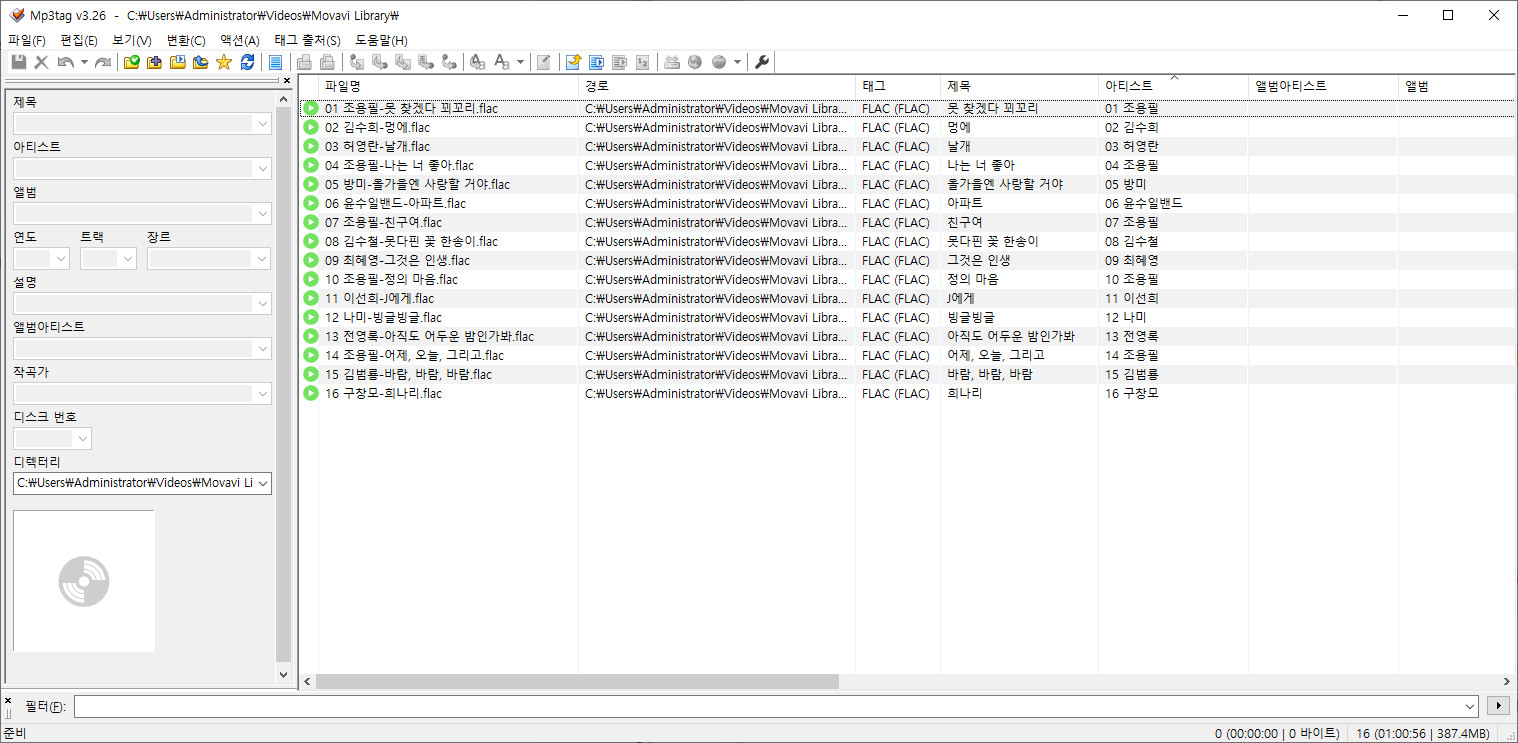The image size is (1518, 743).
Task: Open the tag sources globe dropdown arrow
Action: pos(737,62)
